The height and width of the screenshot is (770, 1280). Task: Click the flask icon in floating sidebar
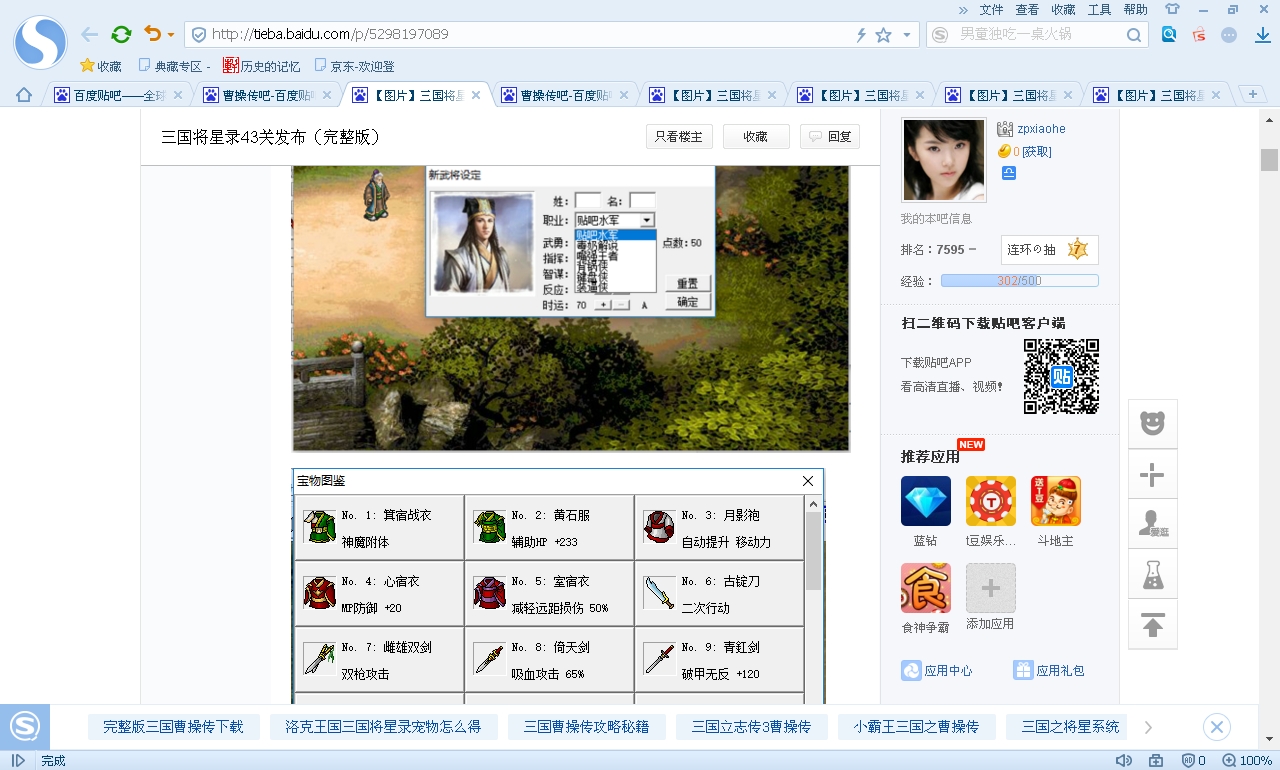[1153, 575]
